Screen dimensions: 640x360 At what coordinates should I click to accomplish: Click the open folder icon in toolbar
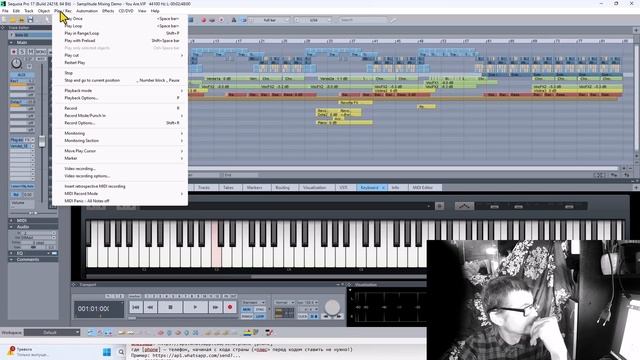point(13,20)
